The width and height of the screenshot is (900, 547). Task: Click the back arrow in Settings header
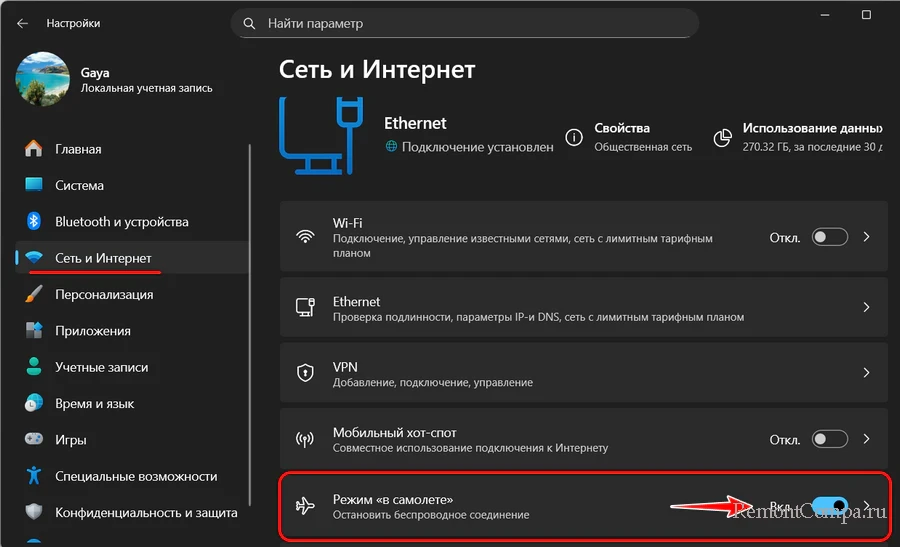22,23
